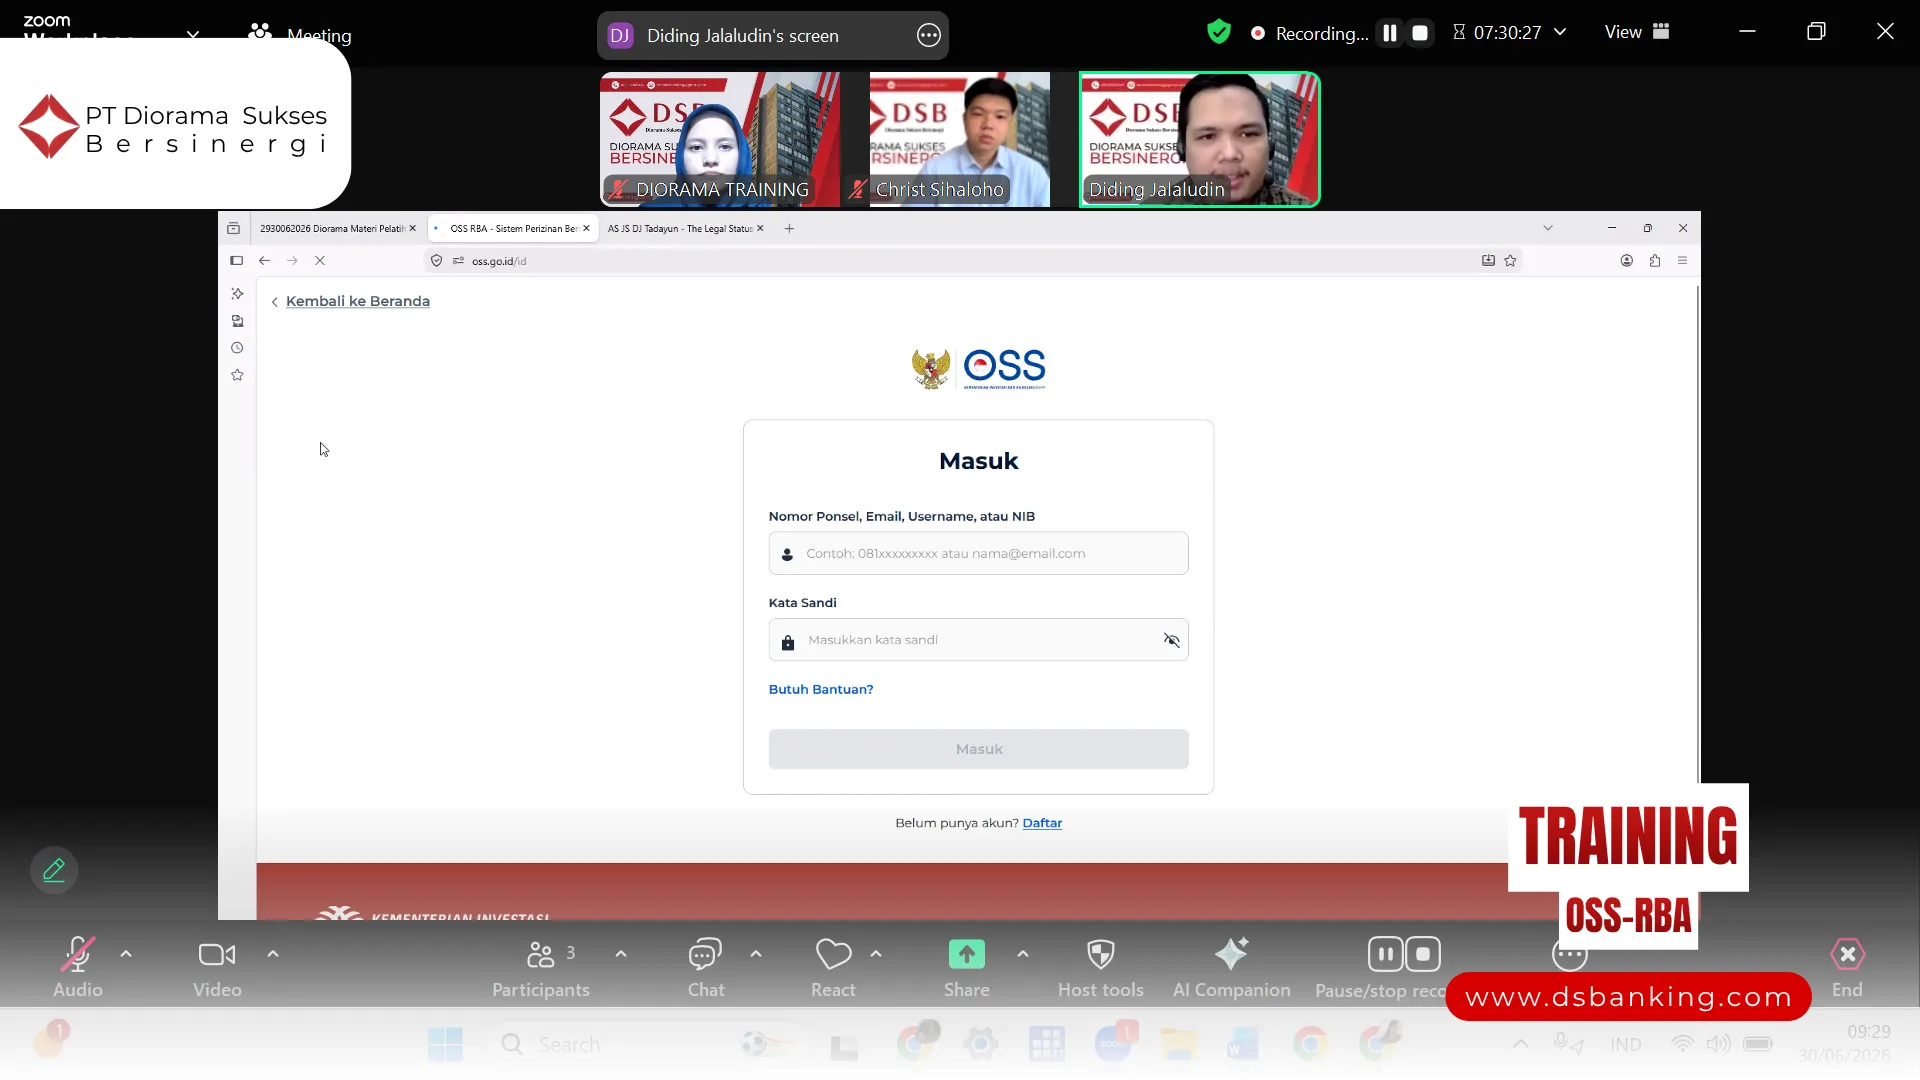Screen dimensions: 1920x1080
Task: Bookmark the page with star icon
Action: pos(1510,260)
